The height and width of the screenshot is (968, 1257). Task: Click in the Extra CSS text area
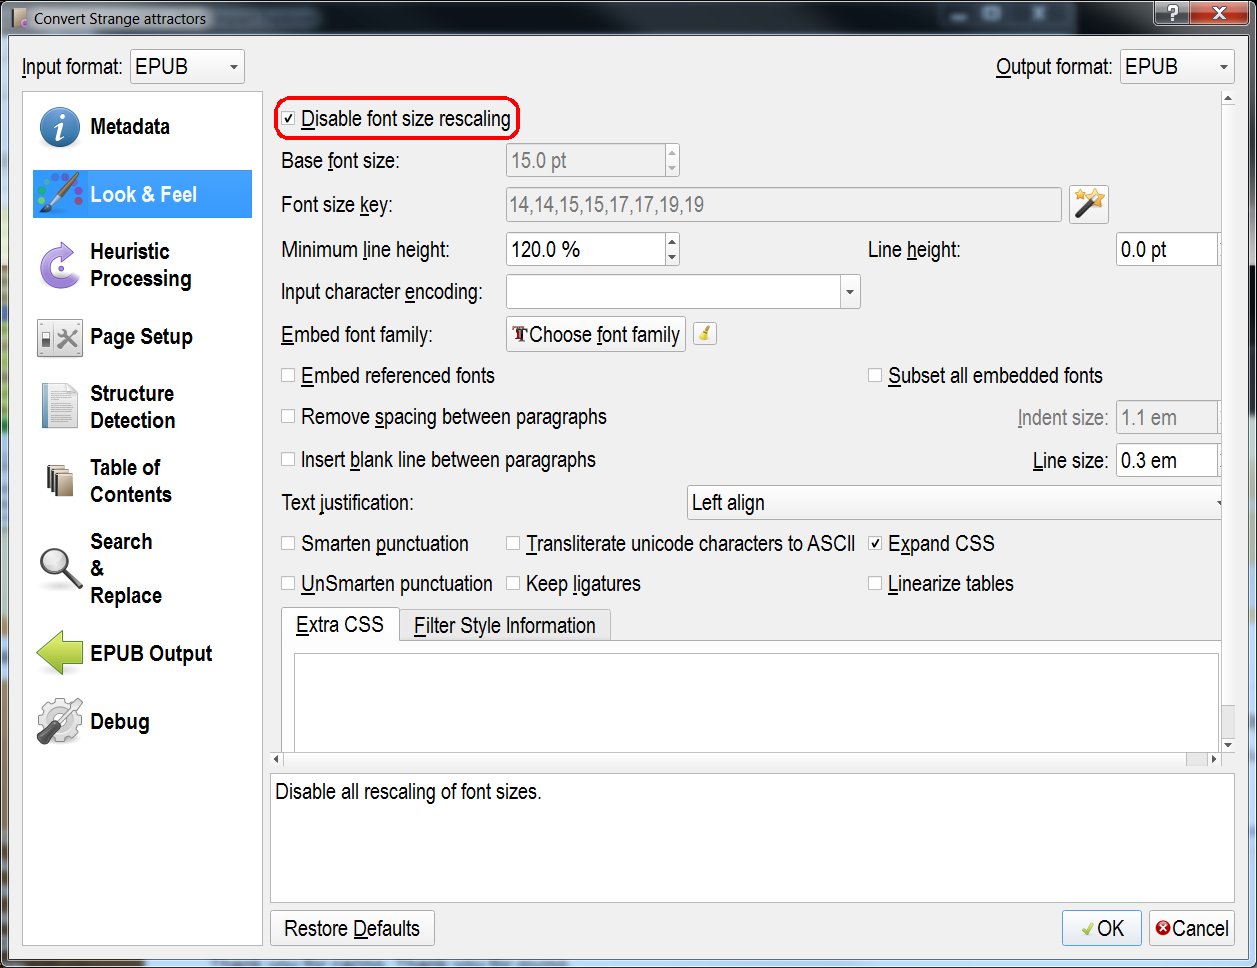(756, 702)
